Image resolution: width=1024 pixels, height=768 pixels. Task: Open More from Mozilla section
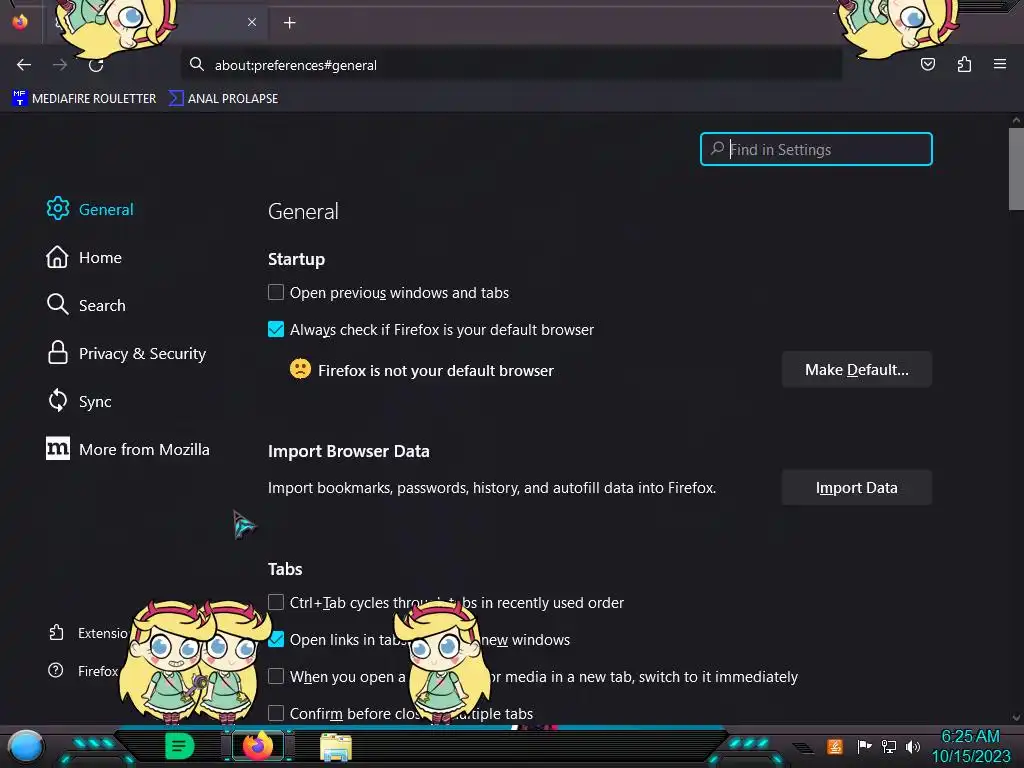coord(128,449)
